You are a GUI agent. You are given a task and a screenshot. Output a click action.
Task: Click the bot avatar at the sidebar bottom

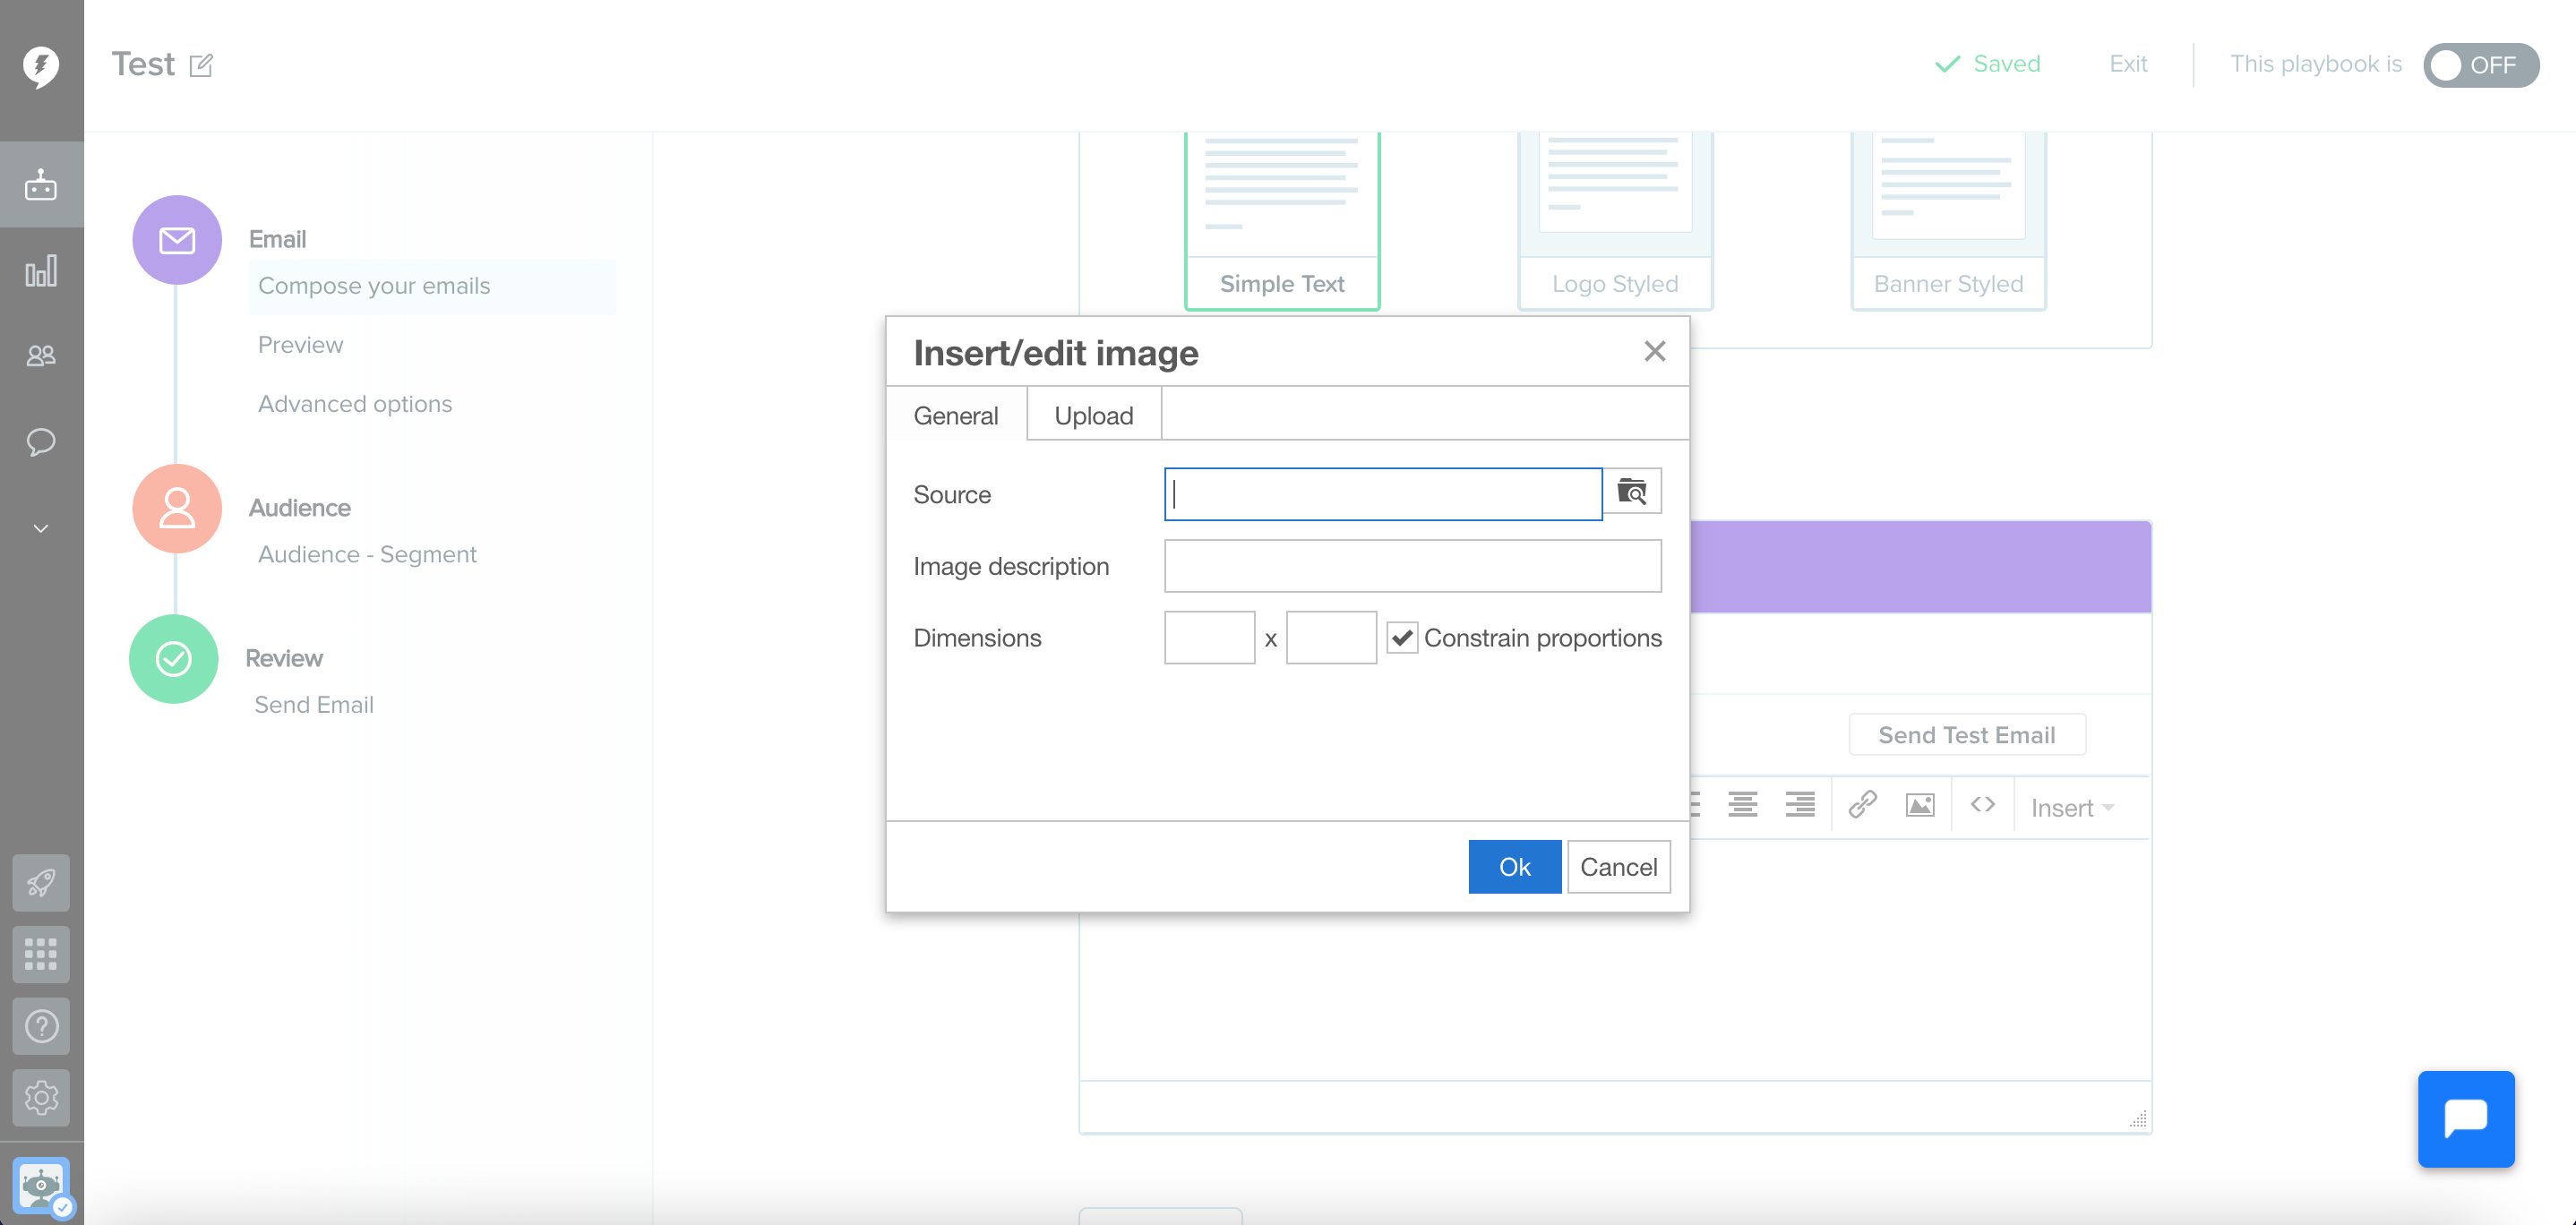point(41,1186)
